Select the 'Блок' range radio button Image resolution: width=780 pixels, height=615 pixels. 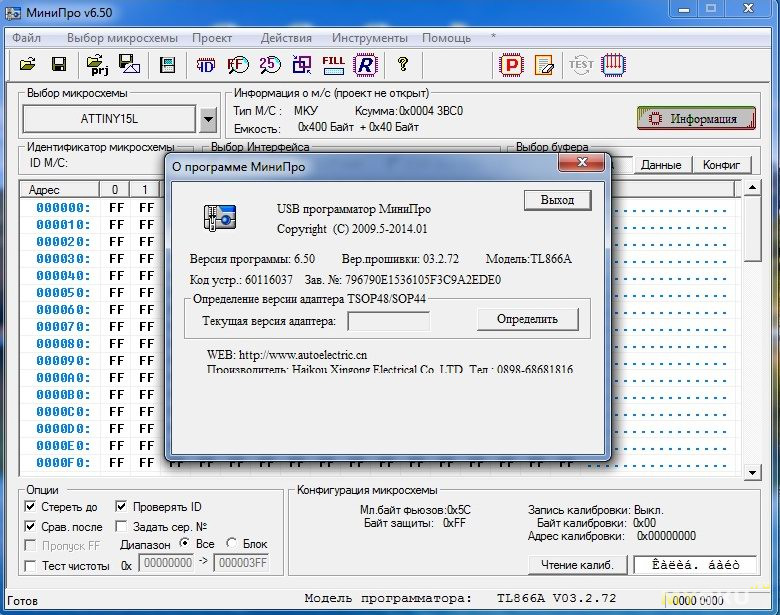231,543
